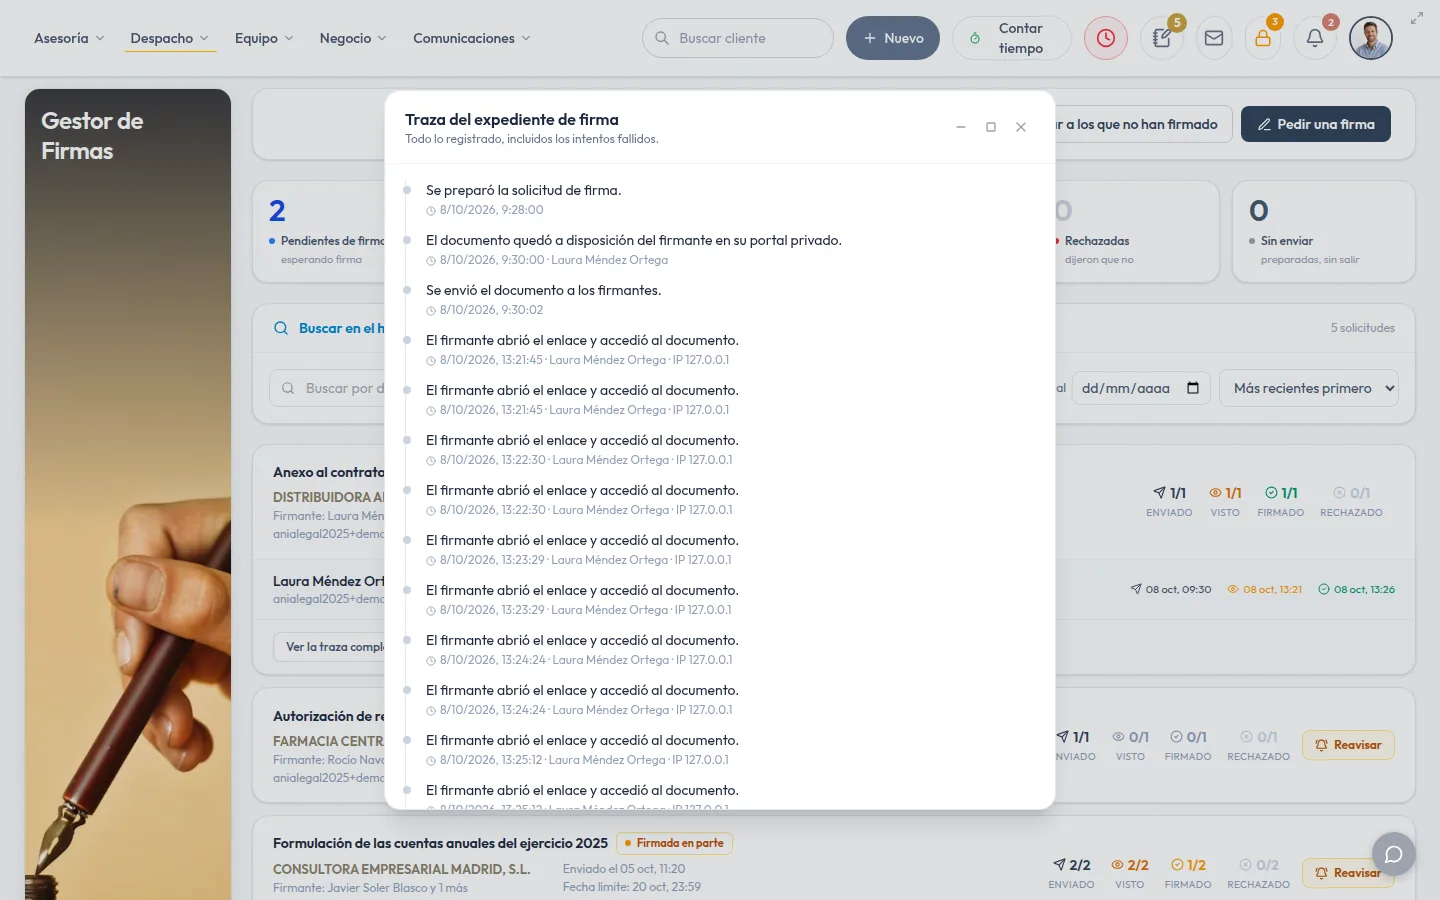Open the user profile avatar
The width and height of the screenshot is (1440, 900).
pos(1370,38)
